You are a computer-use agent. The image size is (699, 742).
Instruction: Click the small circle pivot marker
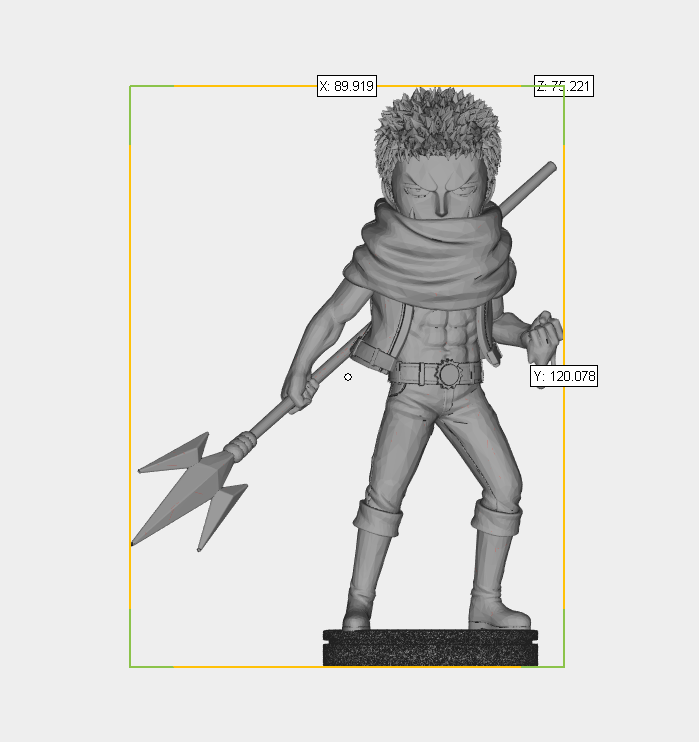pos(348,377)
